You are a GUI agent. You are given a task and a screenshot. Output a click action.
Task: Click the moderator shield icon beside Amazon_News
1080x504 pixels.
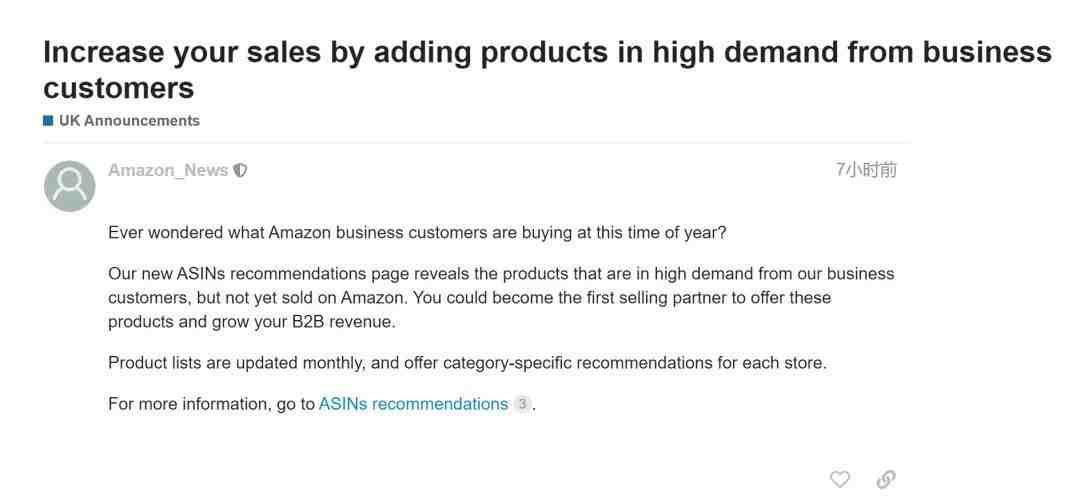coord(240,170)
